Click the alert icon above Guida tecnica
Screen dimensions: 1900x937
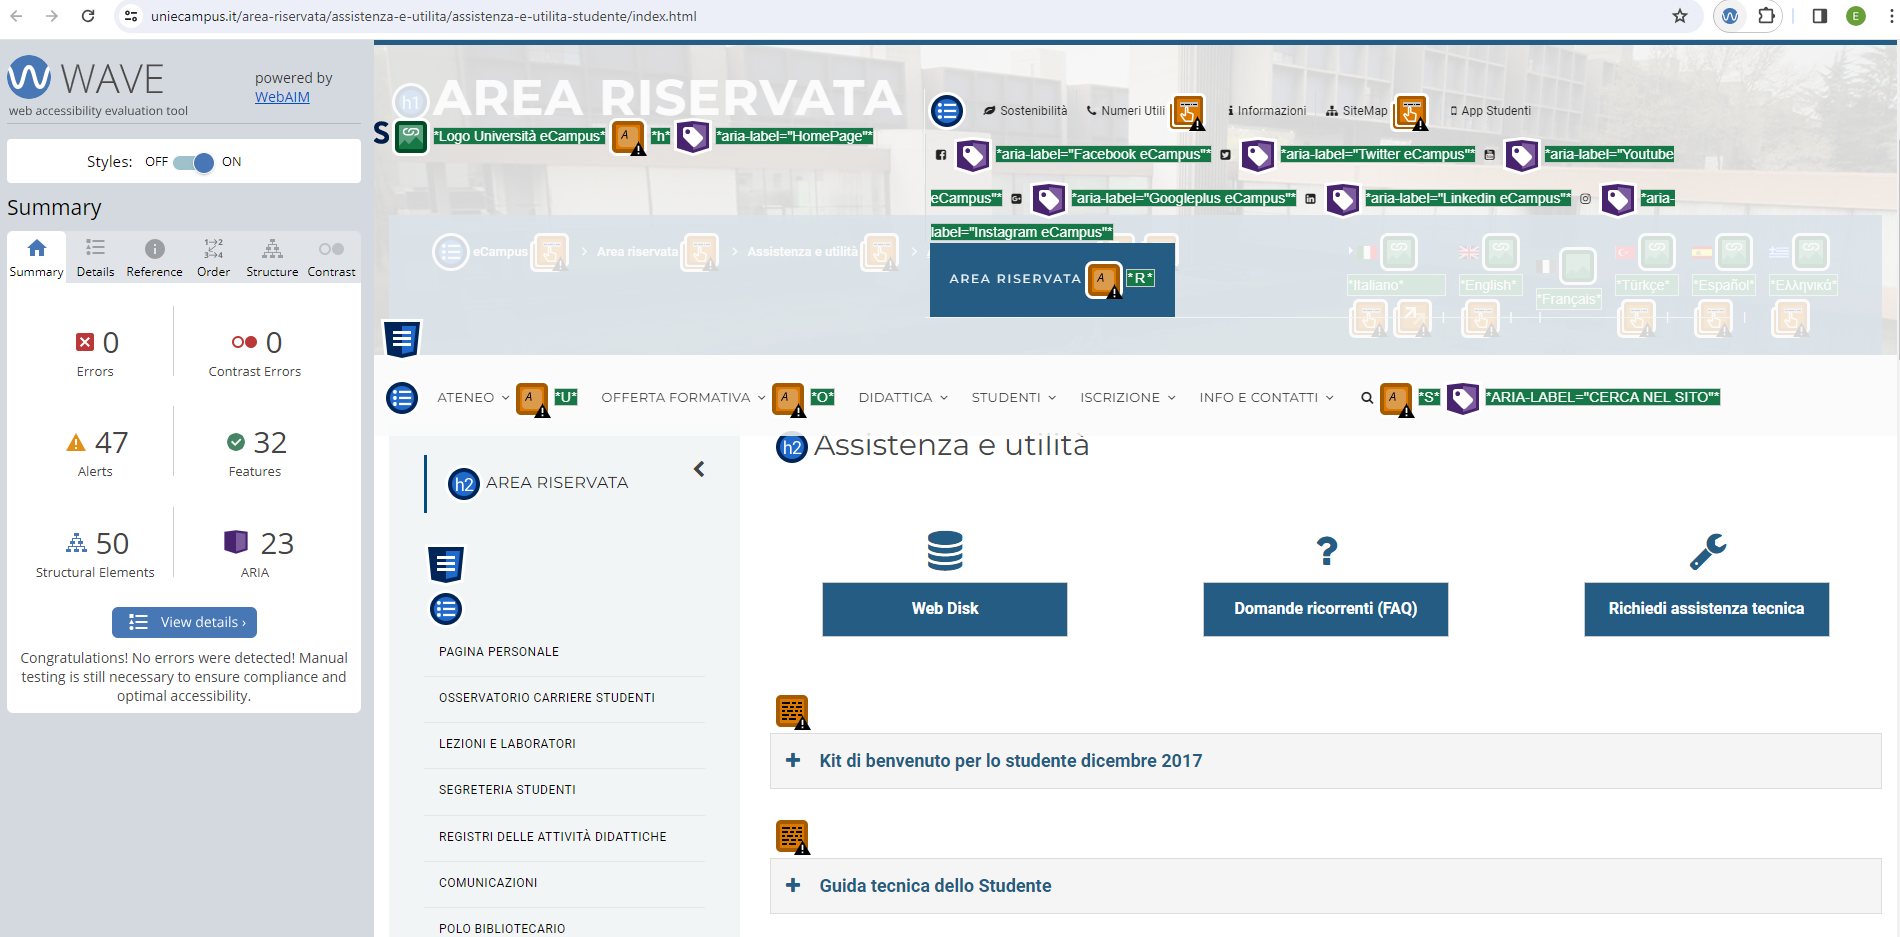tap(793, 837)
